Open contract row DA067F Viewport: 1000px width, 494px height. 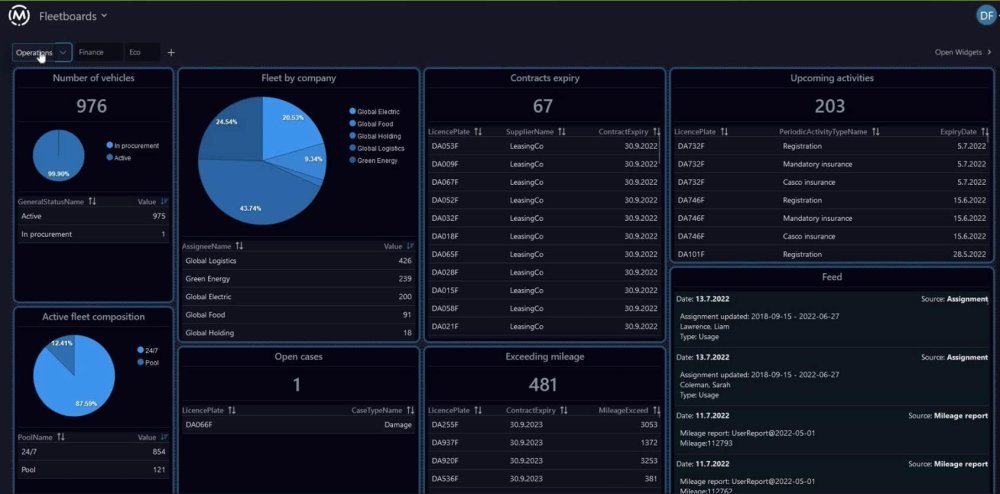pyautogui.click(x=545, y=182)
